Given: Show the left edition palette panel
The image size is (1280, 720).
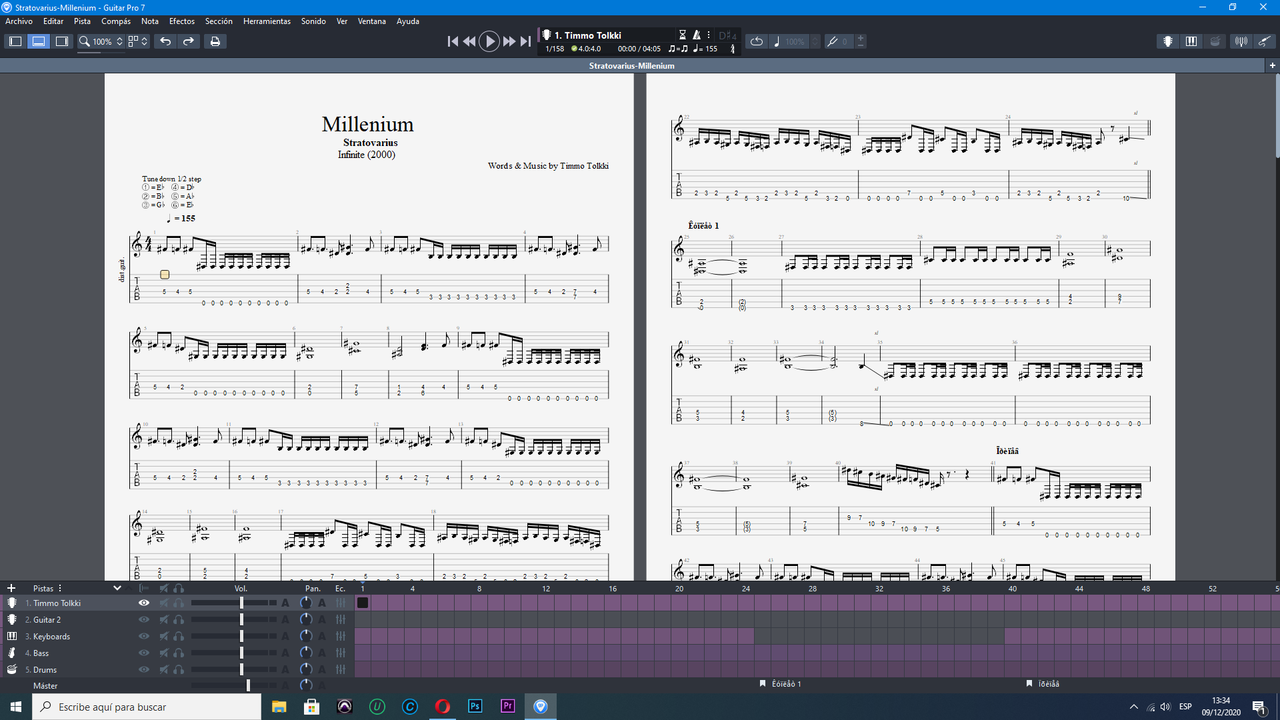Looking at the screenshot, I should click(15, 41).
